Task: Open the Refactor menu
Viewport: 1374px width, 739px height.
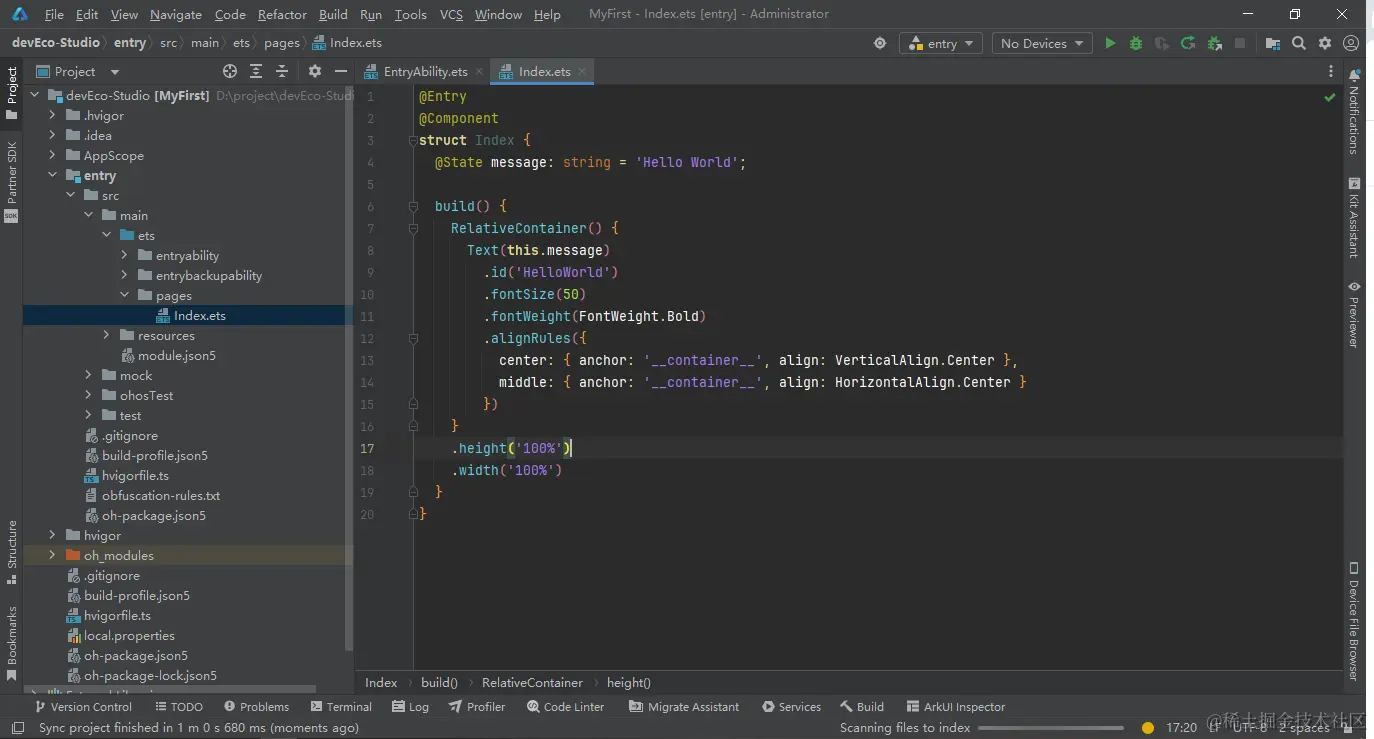Action: pyautogui.click(x=282, y=14)
